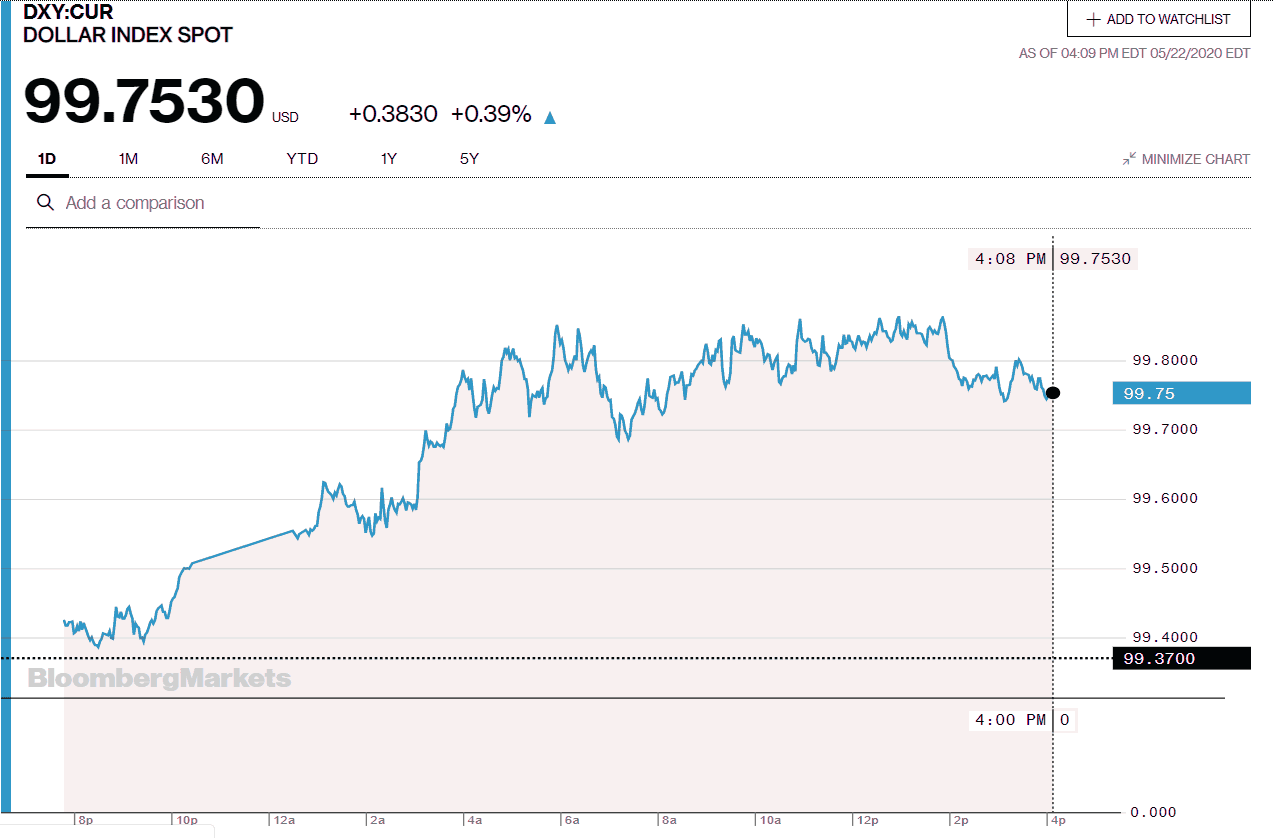Click the blue up triangle indicator
This screenshot has height=838, width=1274.
549,117
